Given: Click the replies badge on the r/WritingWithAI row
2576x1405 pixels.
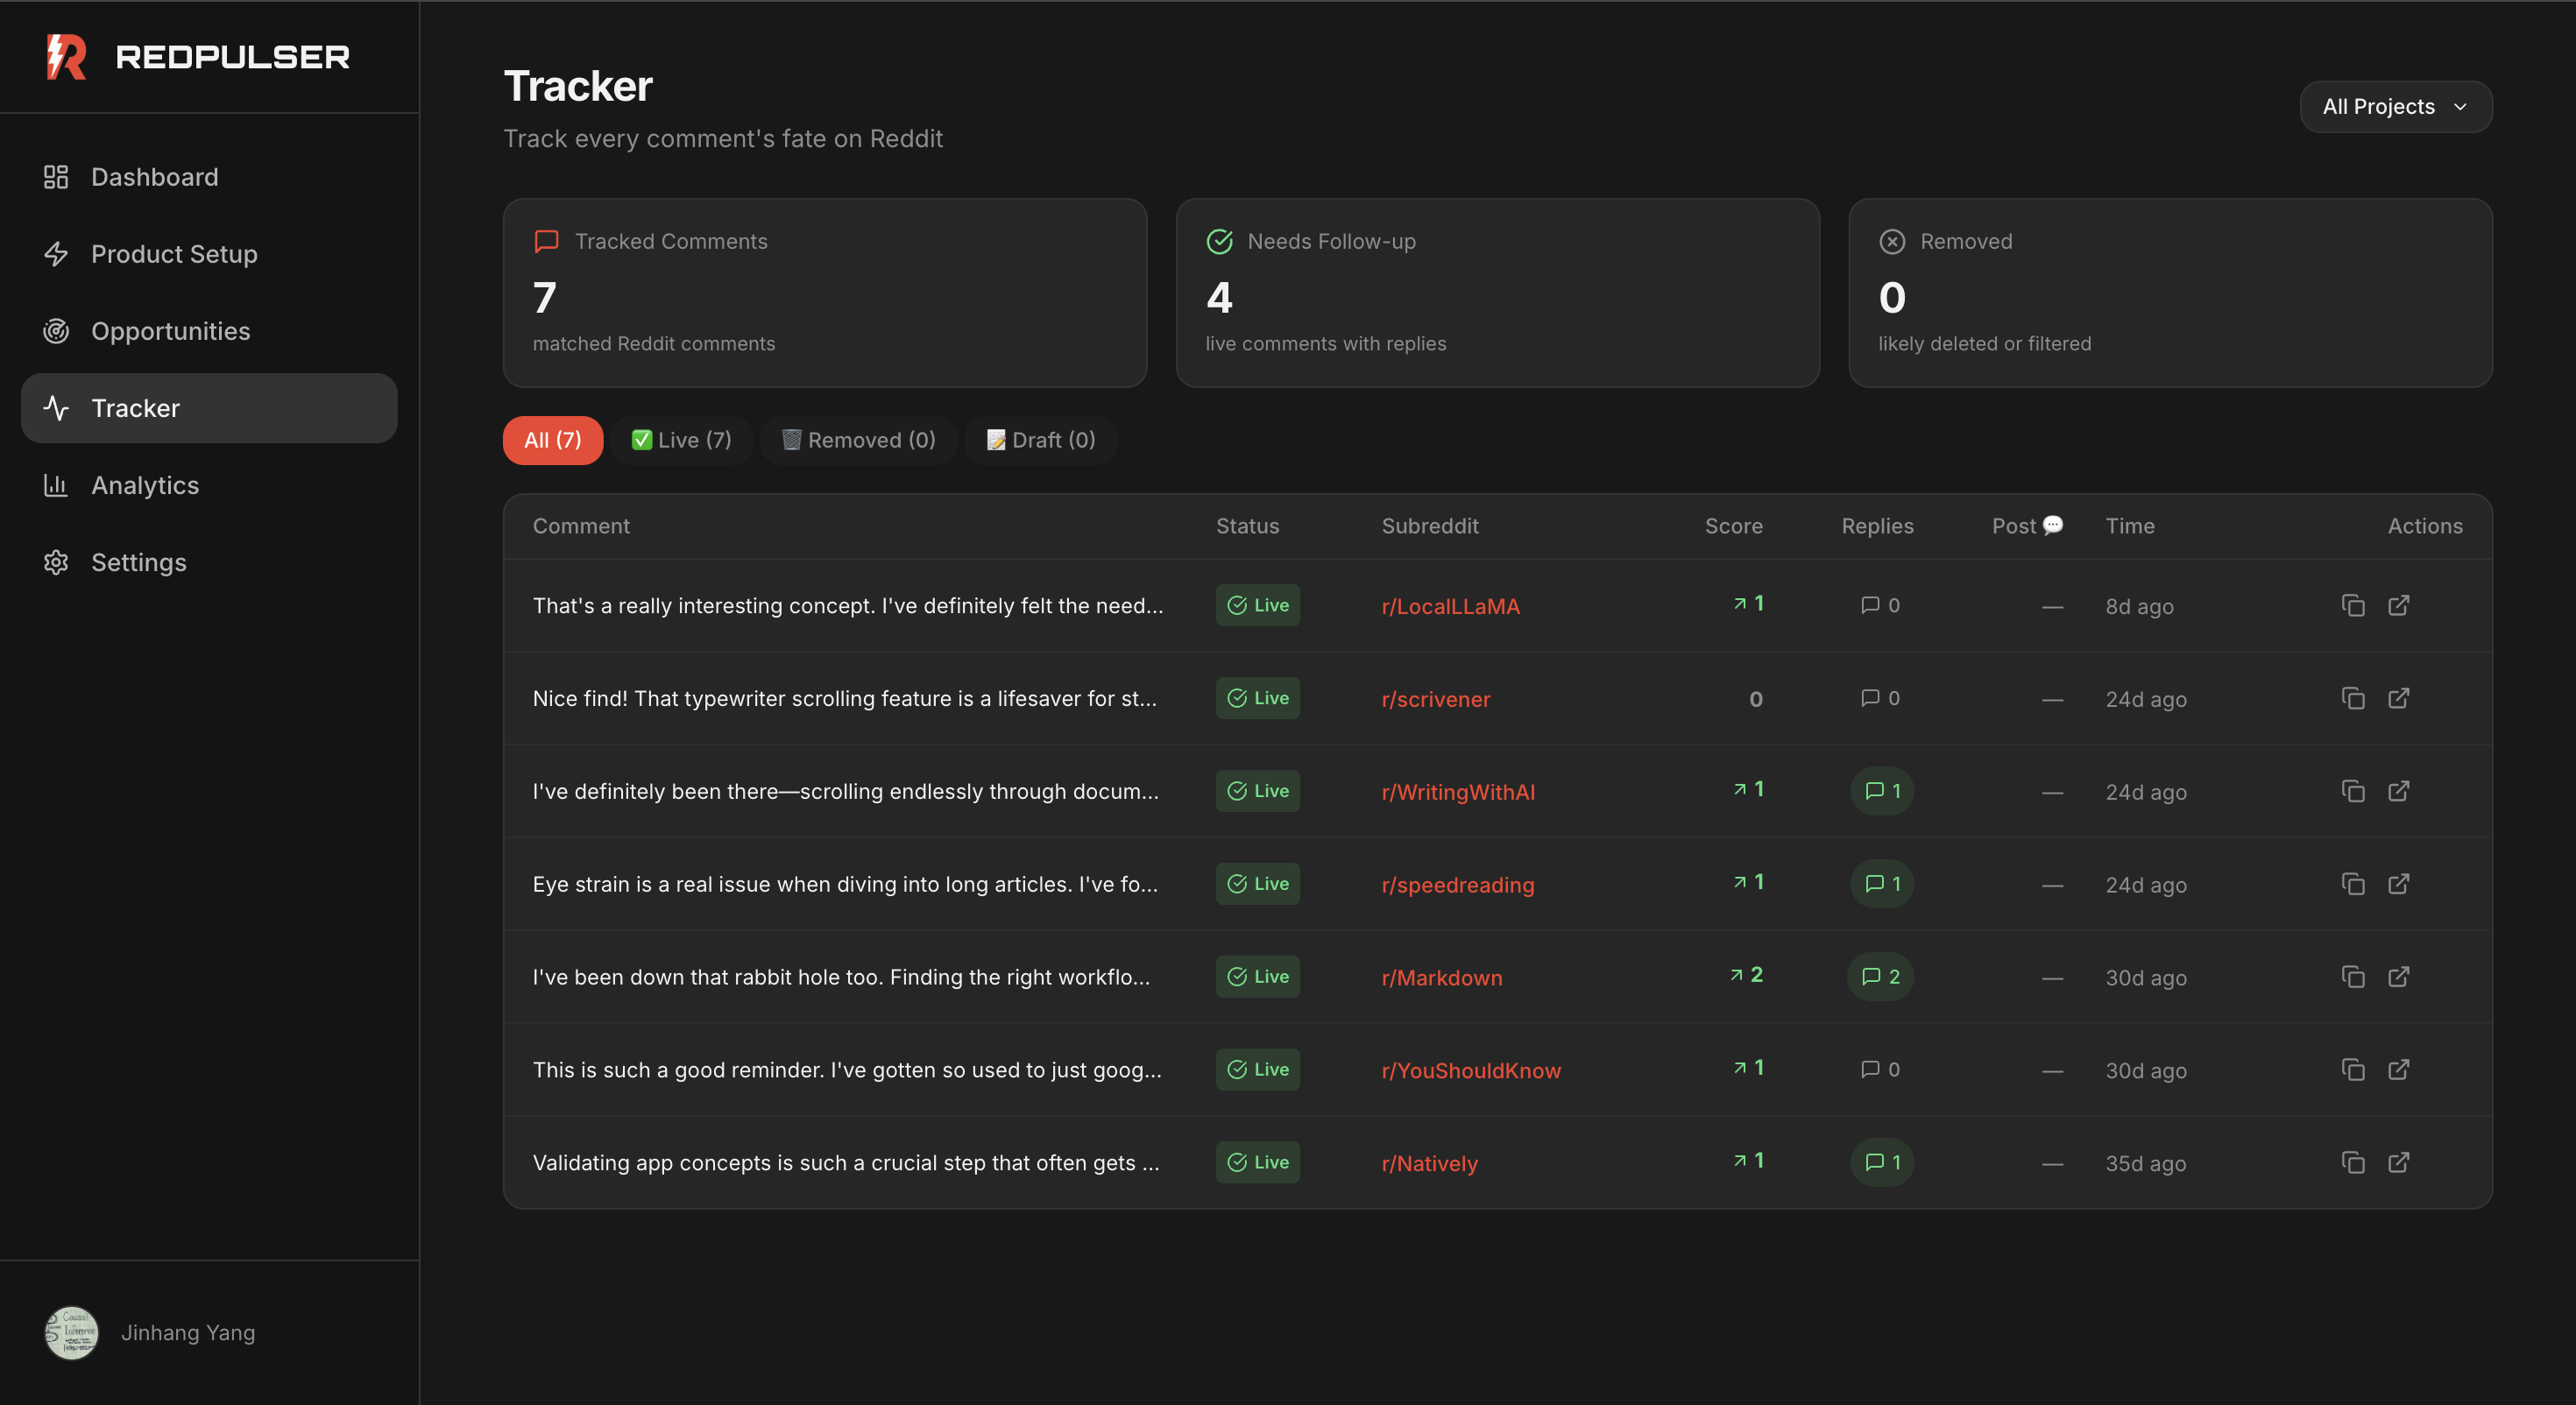Looking at the screenshot, I should 1881,791.
